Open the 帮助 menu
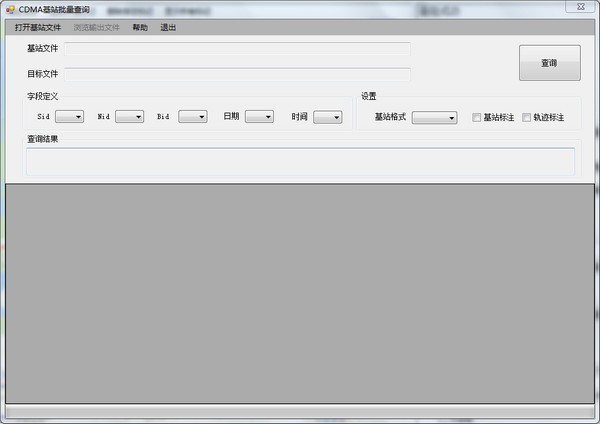600x424 pixels. [140, 28]
